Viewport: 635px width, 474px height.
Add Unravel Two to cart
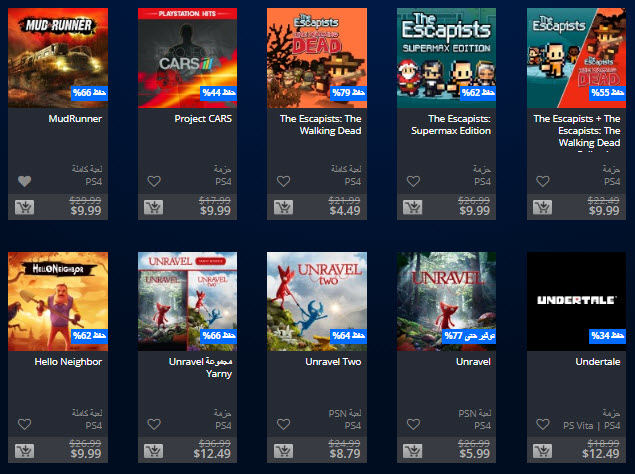point(283,451)
